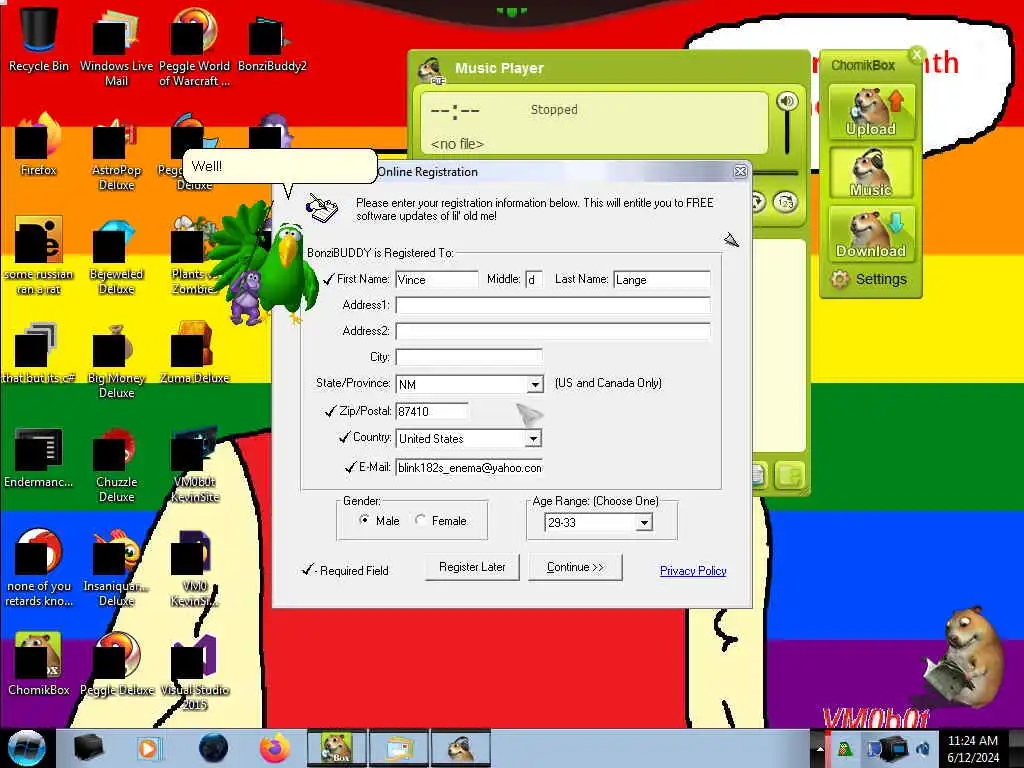The height and width of the screenshot is (768, 1024).
Task: Open Bejeweled Deluxe desktop icon
Action: tap(116, 256)
